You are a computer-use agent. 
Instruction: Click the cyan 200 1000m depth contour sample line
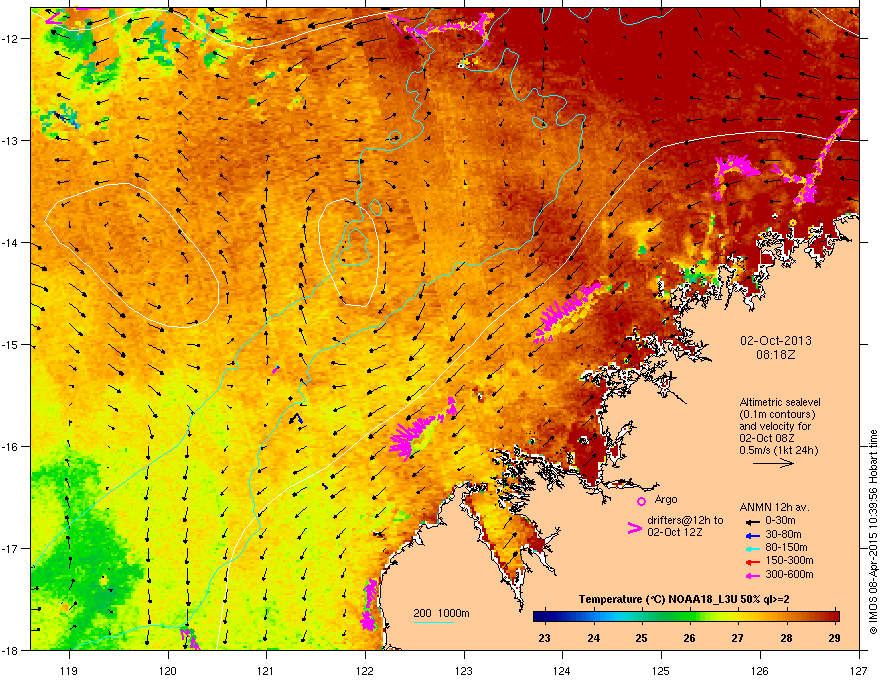click(x=433, y=622)
